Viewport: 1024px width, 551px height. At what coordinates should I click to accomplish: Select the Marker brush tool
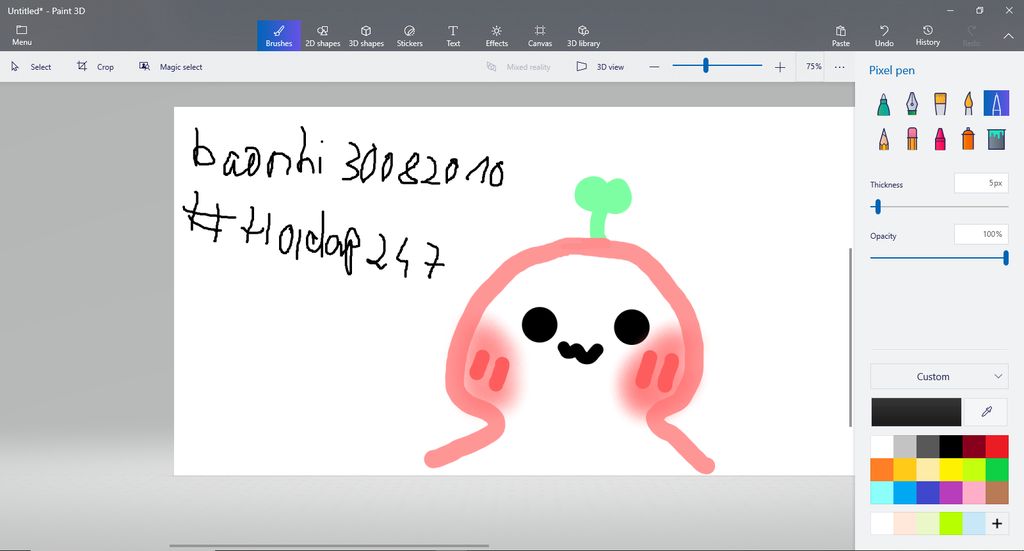click(884, 104)
